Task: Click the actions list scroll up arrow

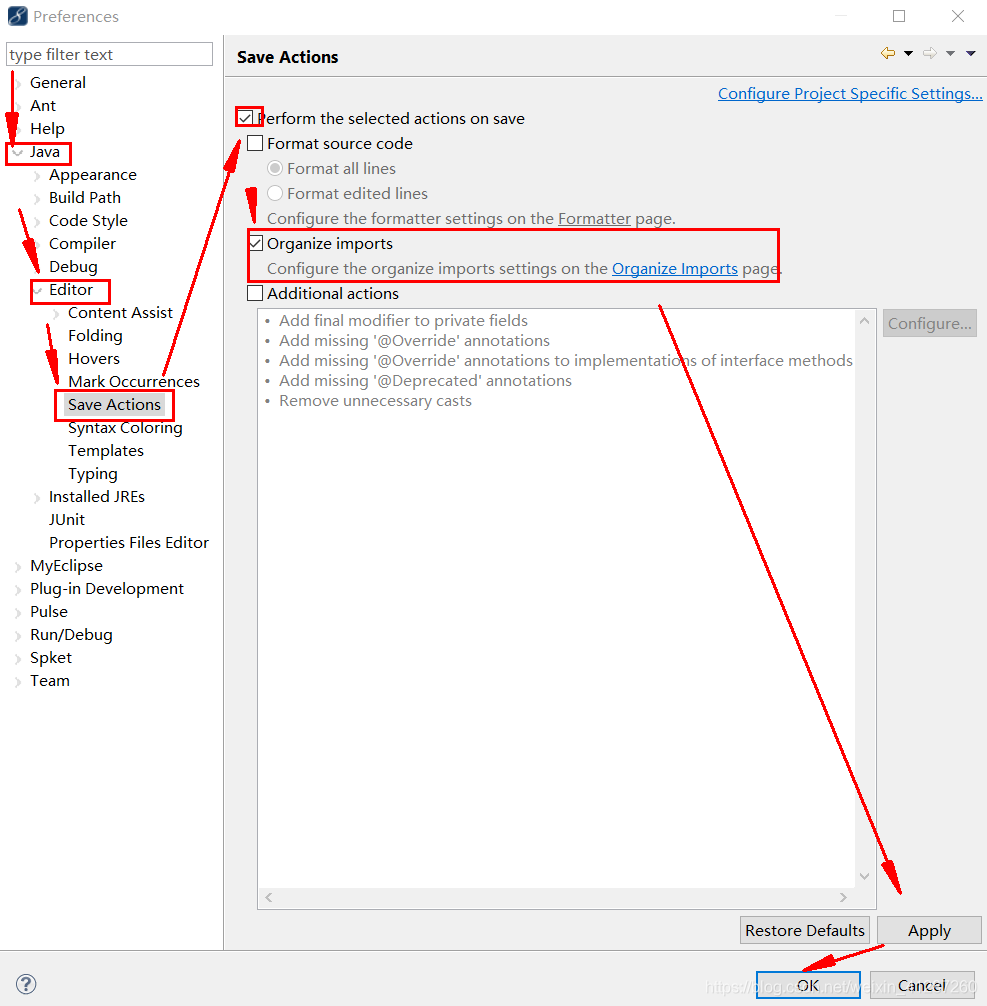Action: [x=864, y=320]
